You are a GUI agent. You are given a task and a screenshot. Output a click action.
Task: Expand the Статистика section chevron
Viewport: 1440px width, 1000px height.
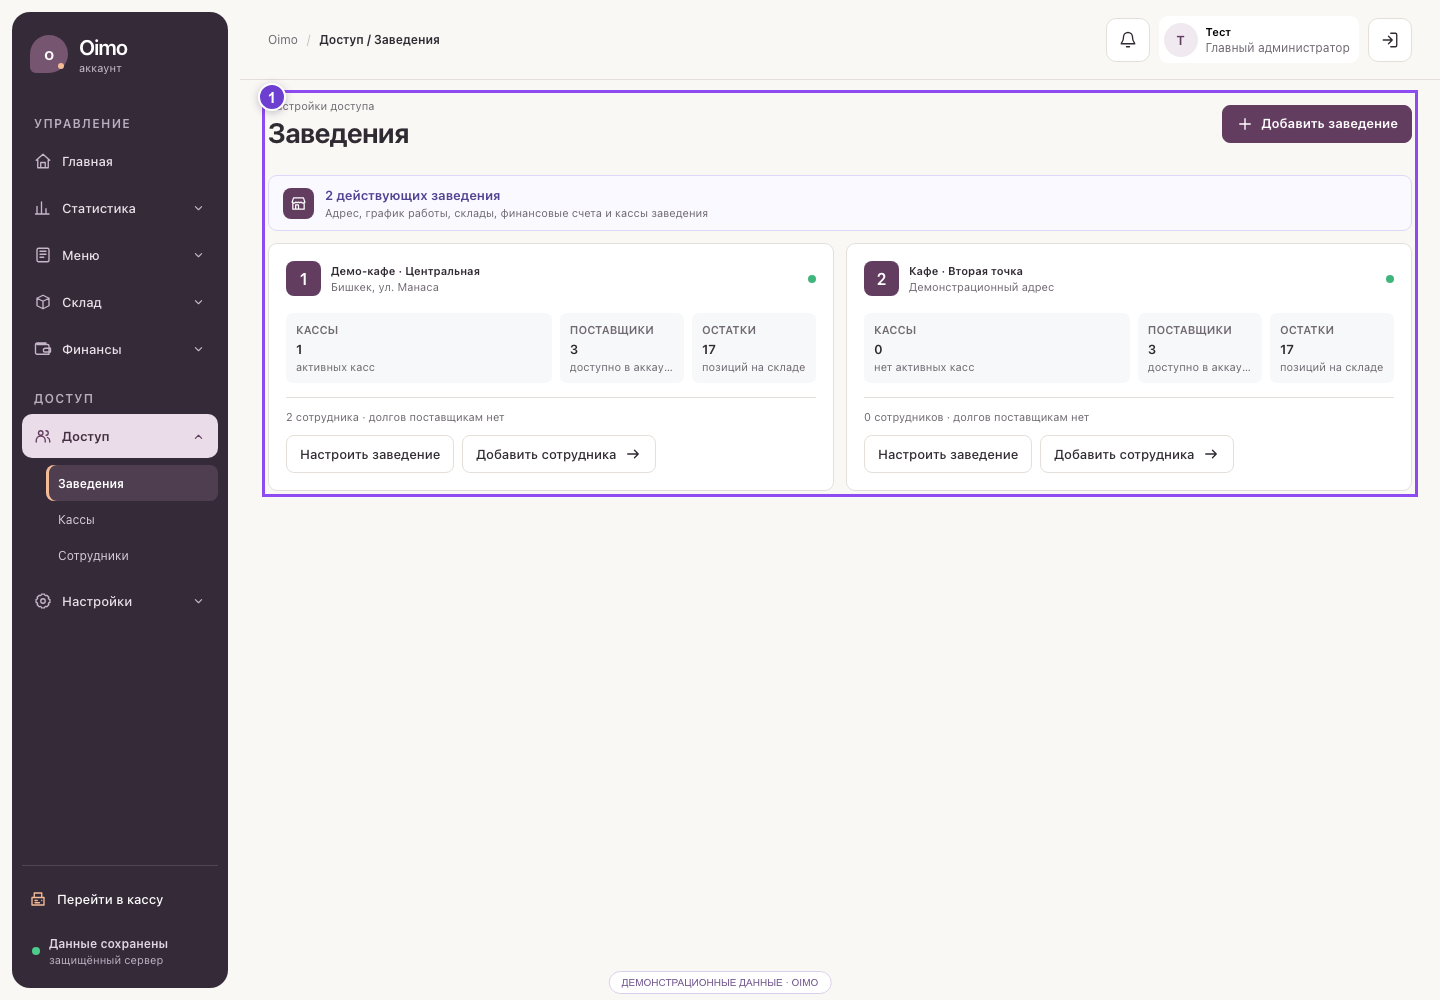coord(198,208)
